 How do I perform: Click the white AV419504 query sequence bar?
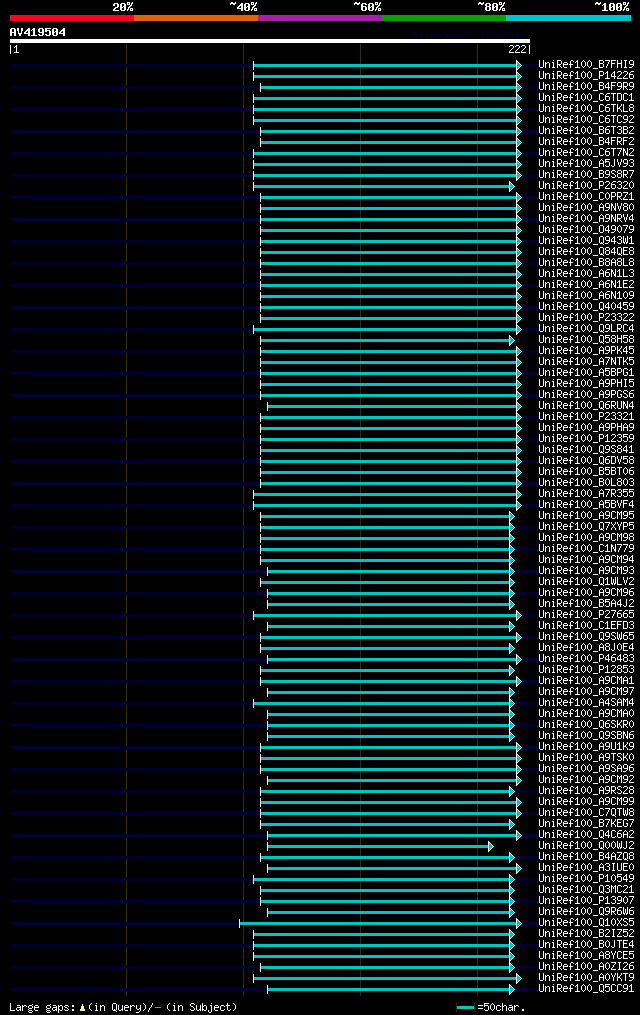point(270,41)
